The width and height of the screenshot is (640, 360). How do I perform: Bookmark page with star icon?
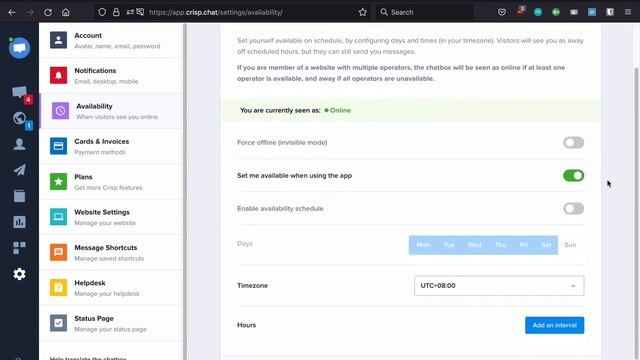[x=362, y=12]
